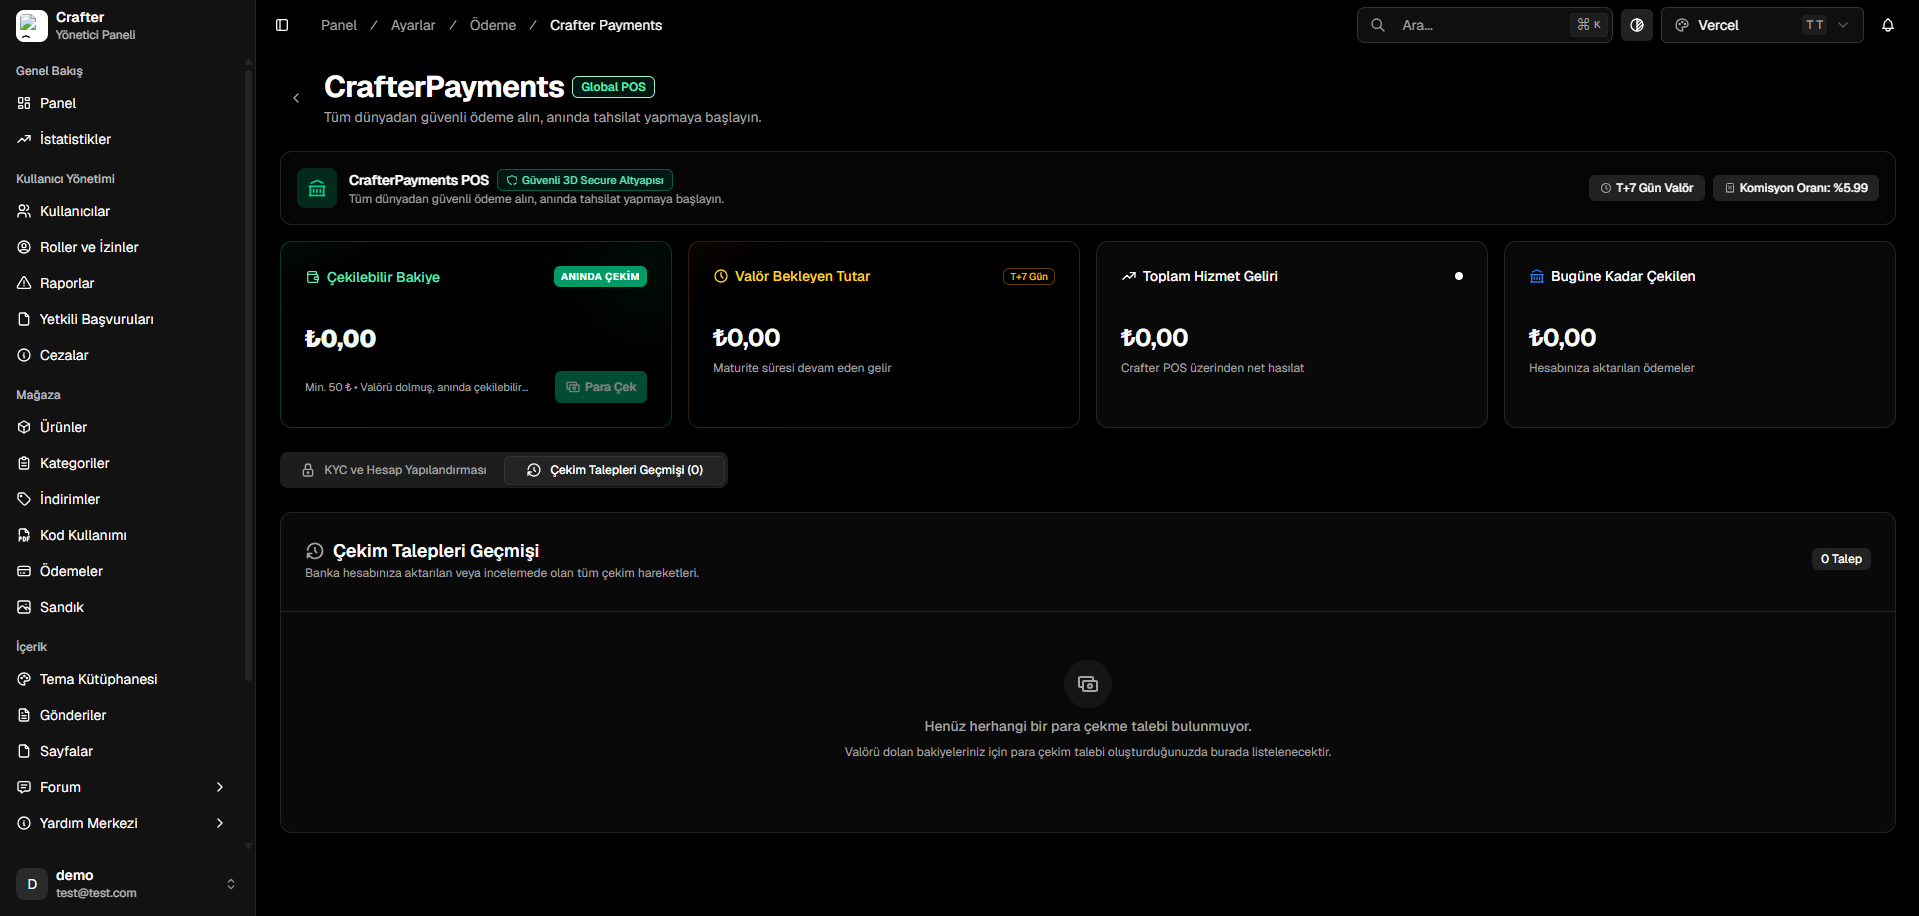
Task: Open Roller ve İzinler page
Action: pos(122,247)
